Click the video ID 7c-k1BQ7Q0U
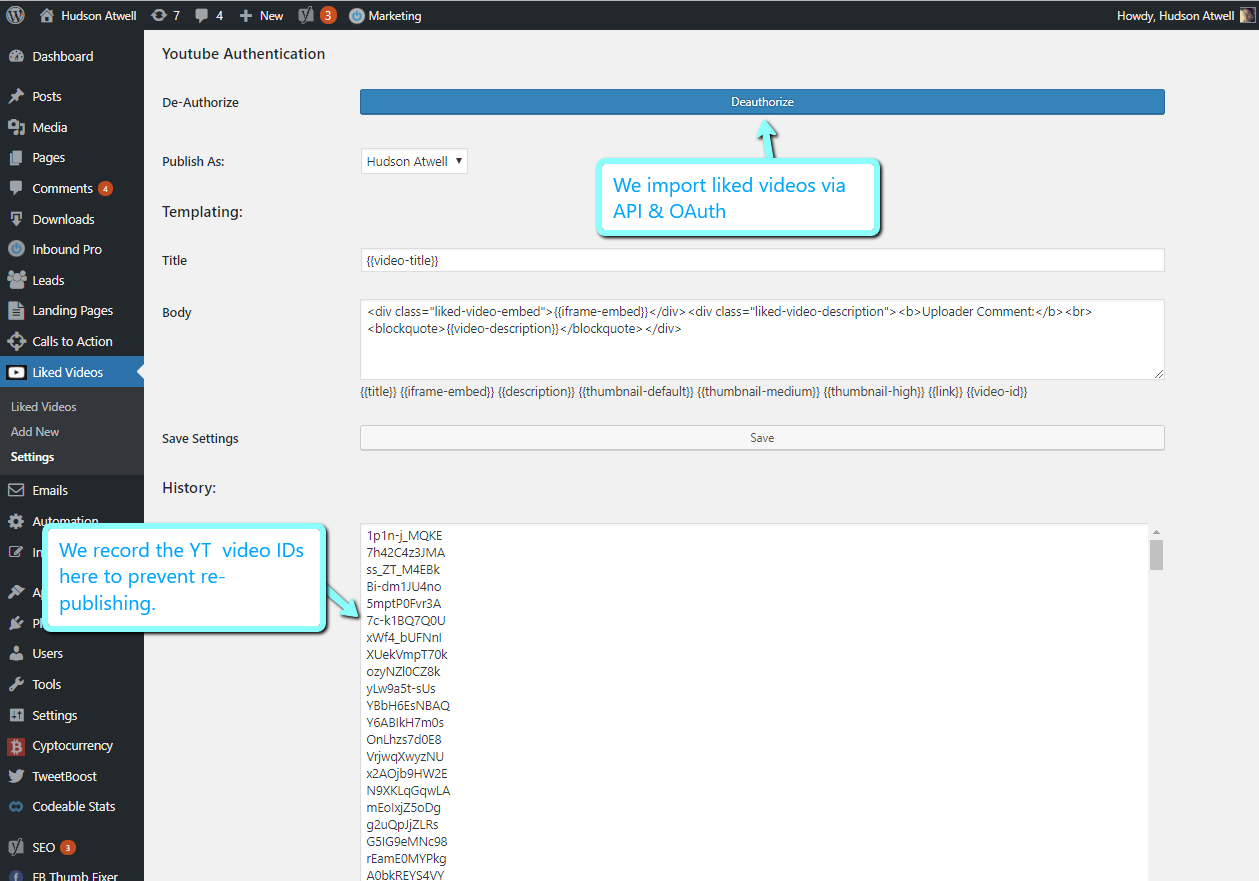 coord(406,621)
